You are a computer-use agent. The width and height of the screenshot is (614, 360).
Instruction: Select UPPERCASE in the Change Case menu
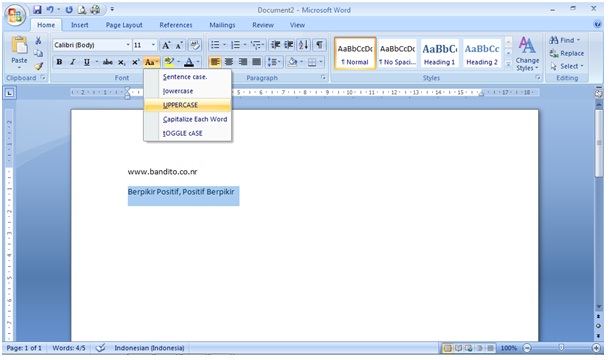click(x=188, y=105)
